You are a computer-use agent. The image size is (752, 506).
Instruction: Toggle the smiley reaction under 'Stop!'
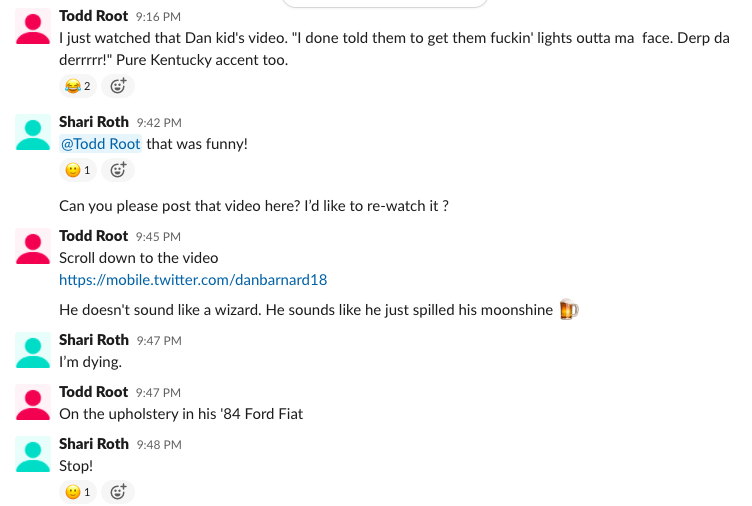78,491
